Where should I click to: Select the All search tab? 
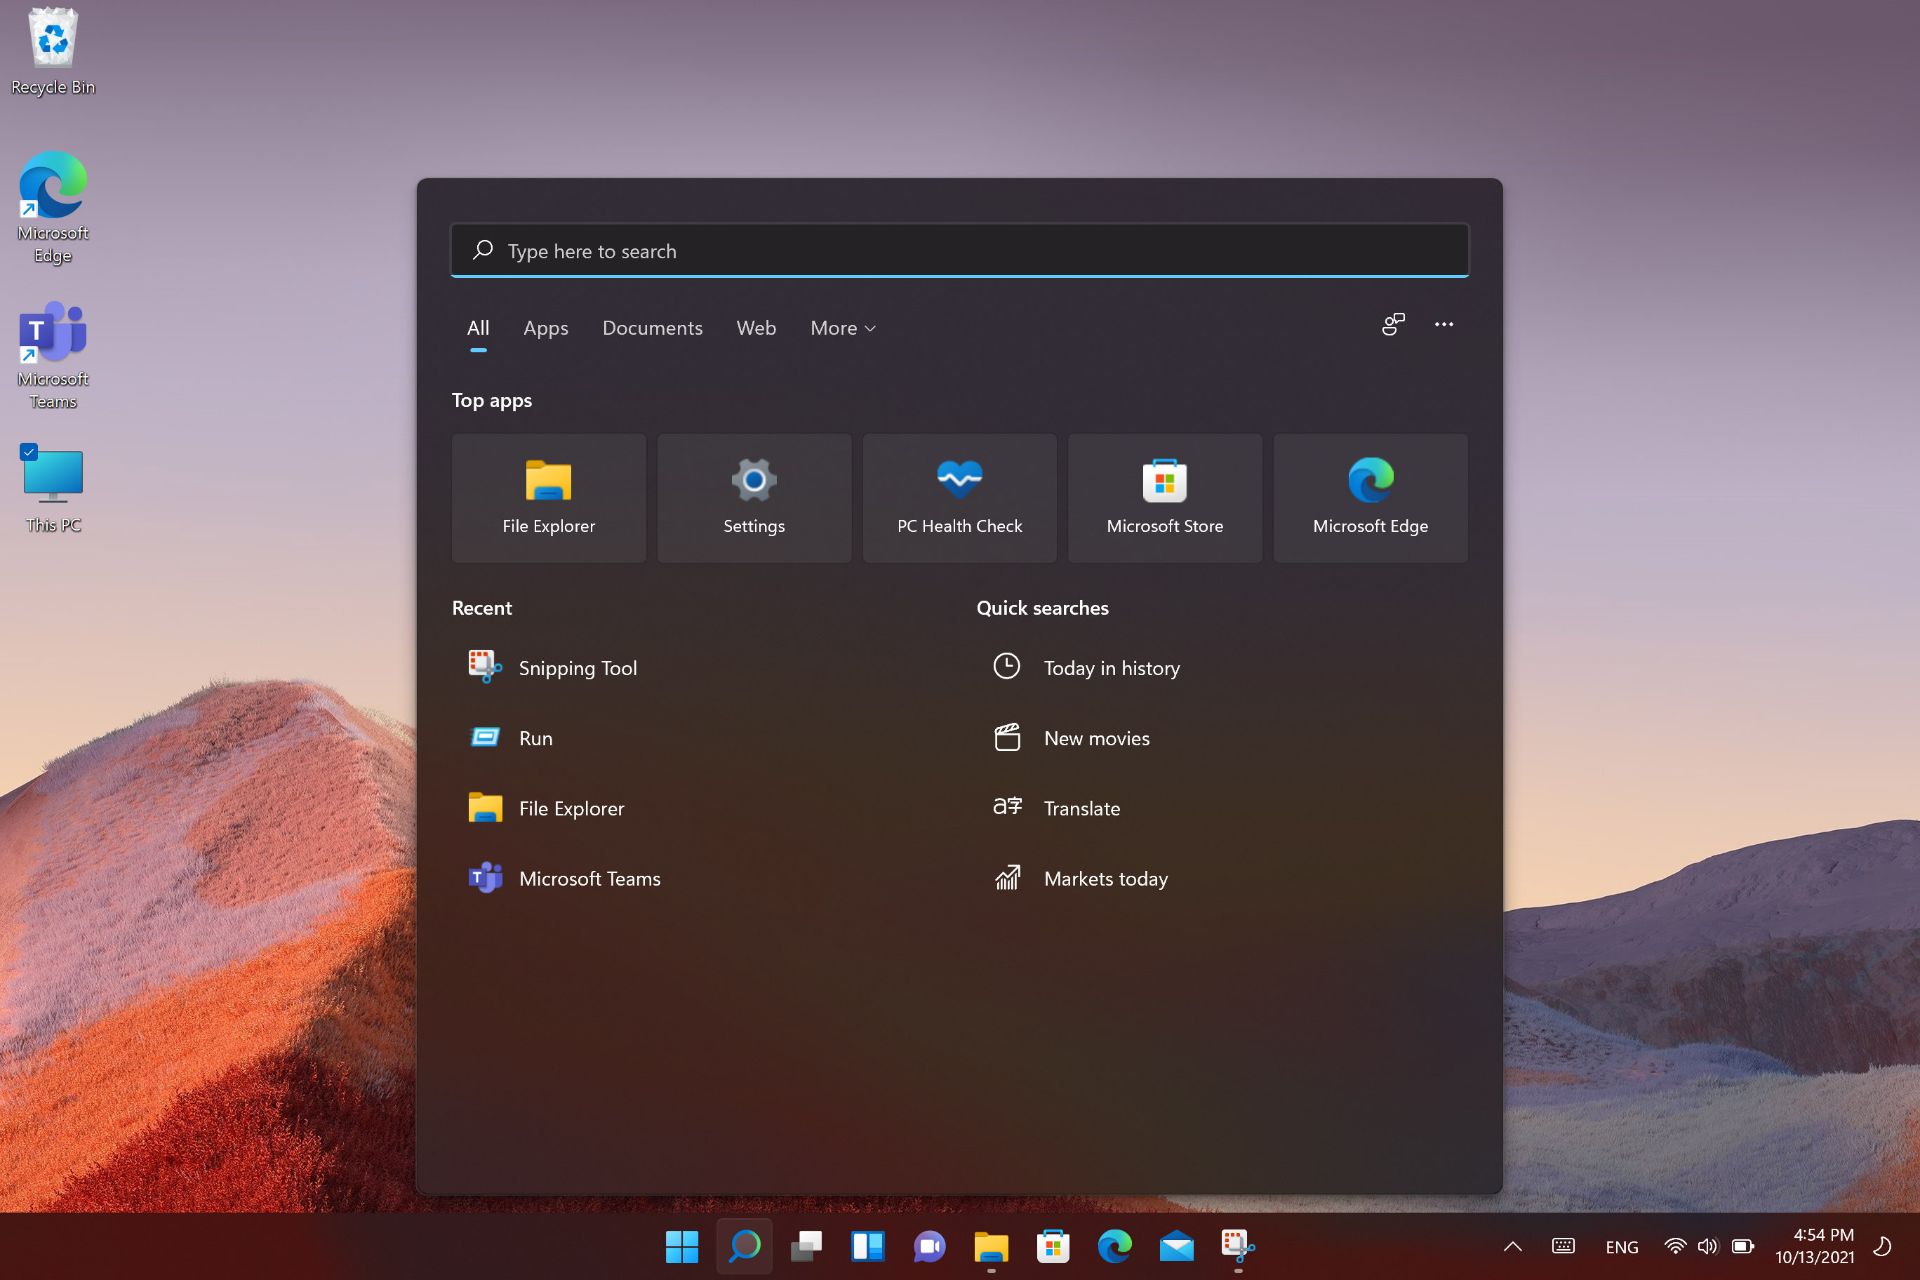pos(477,327)
